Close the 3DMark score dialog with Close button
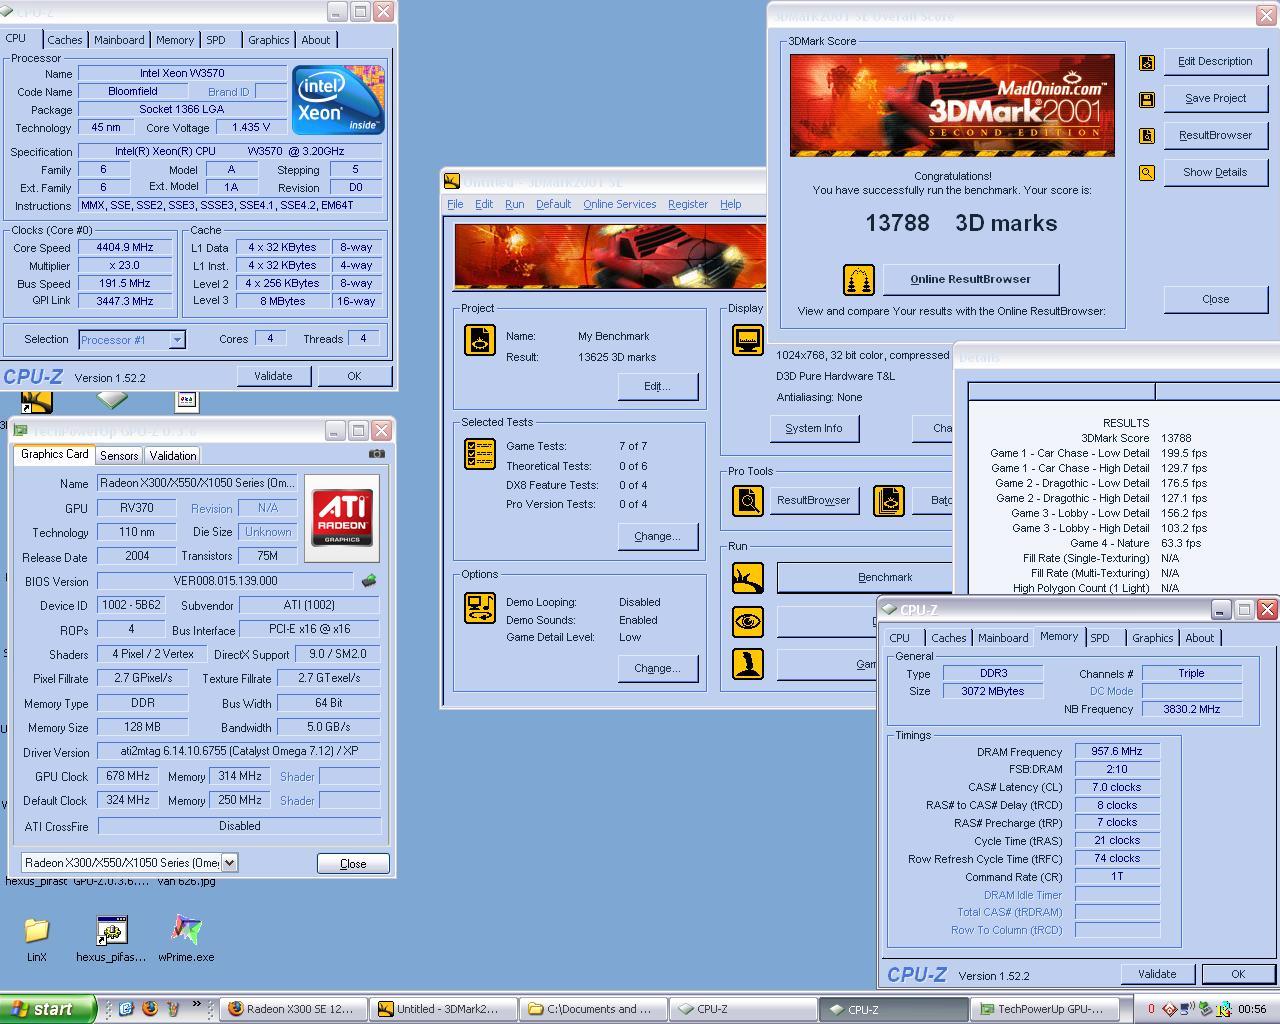Image resolution: width=1280 pixels, height=1024 pixels. pos(1215,299)
